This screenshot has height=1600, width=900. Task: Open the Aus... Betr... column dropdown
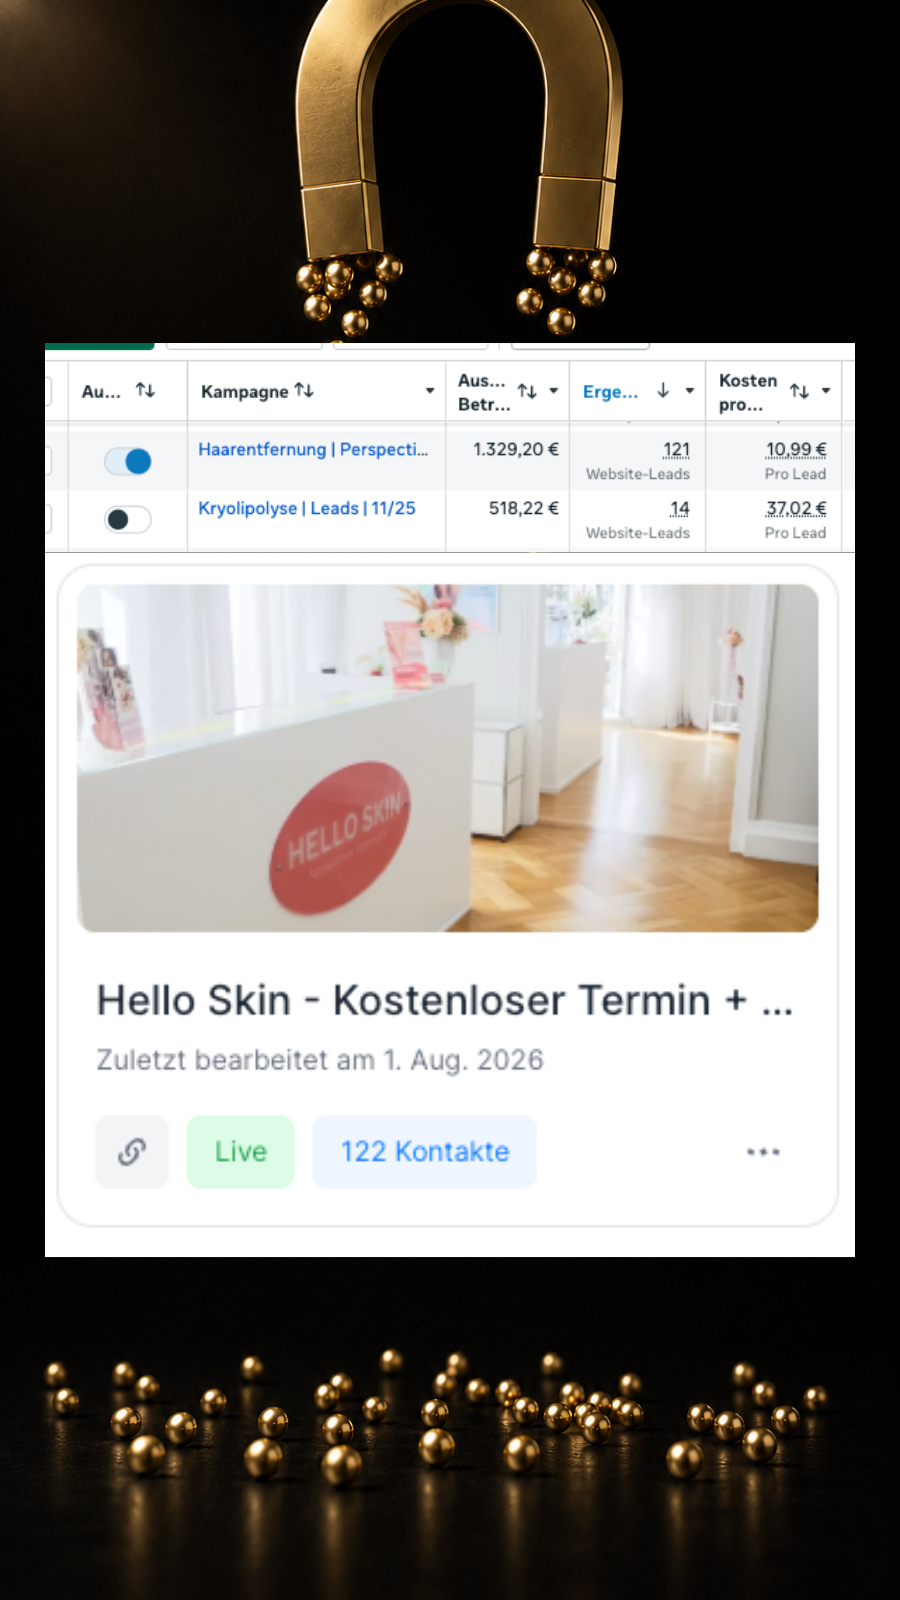(x=553, y=391)
